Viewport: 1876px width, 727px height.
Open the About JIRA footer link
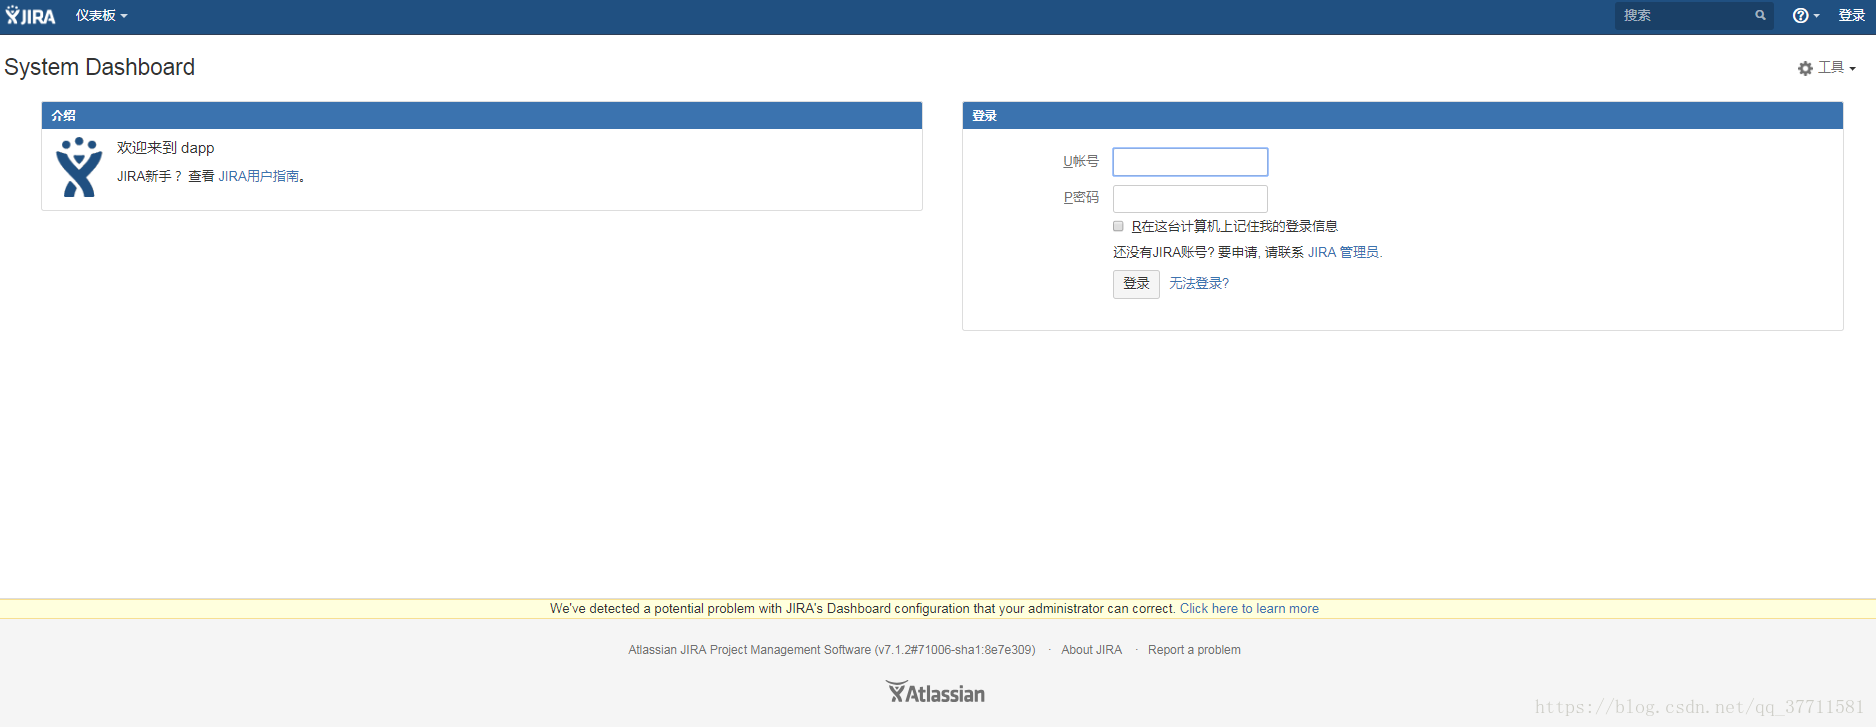1091,650
